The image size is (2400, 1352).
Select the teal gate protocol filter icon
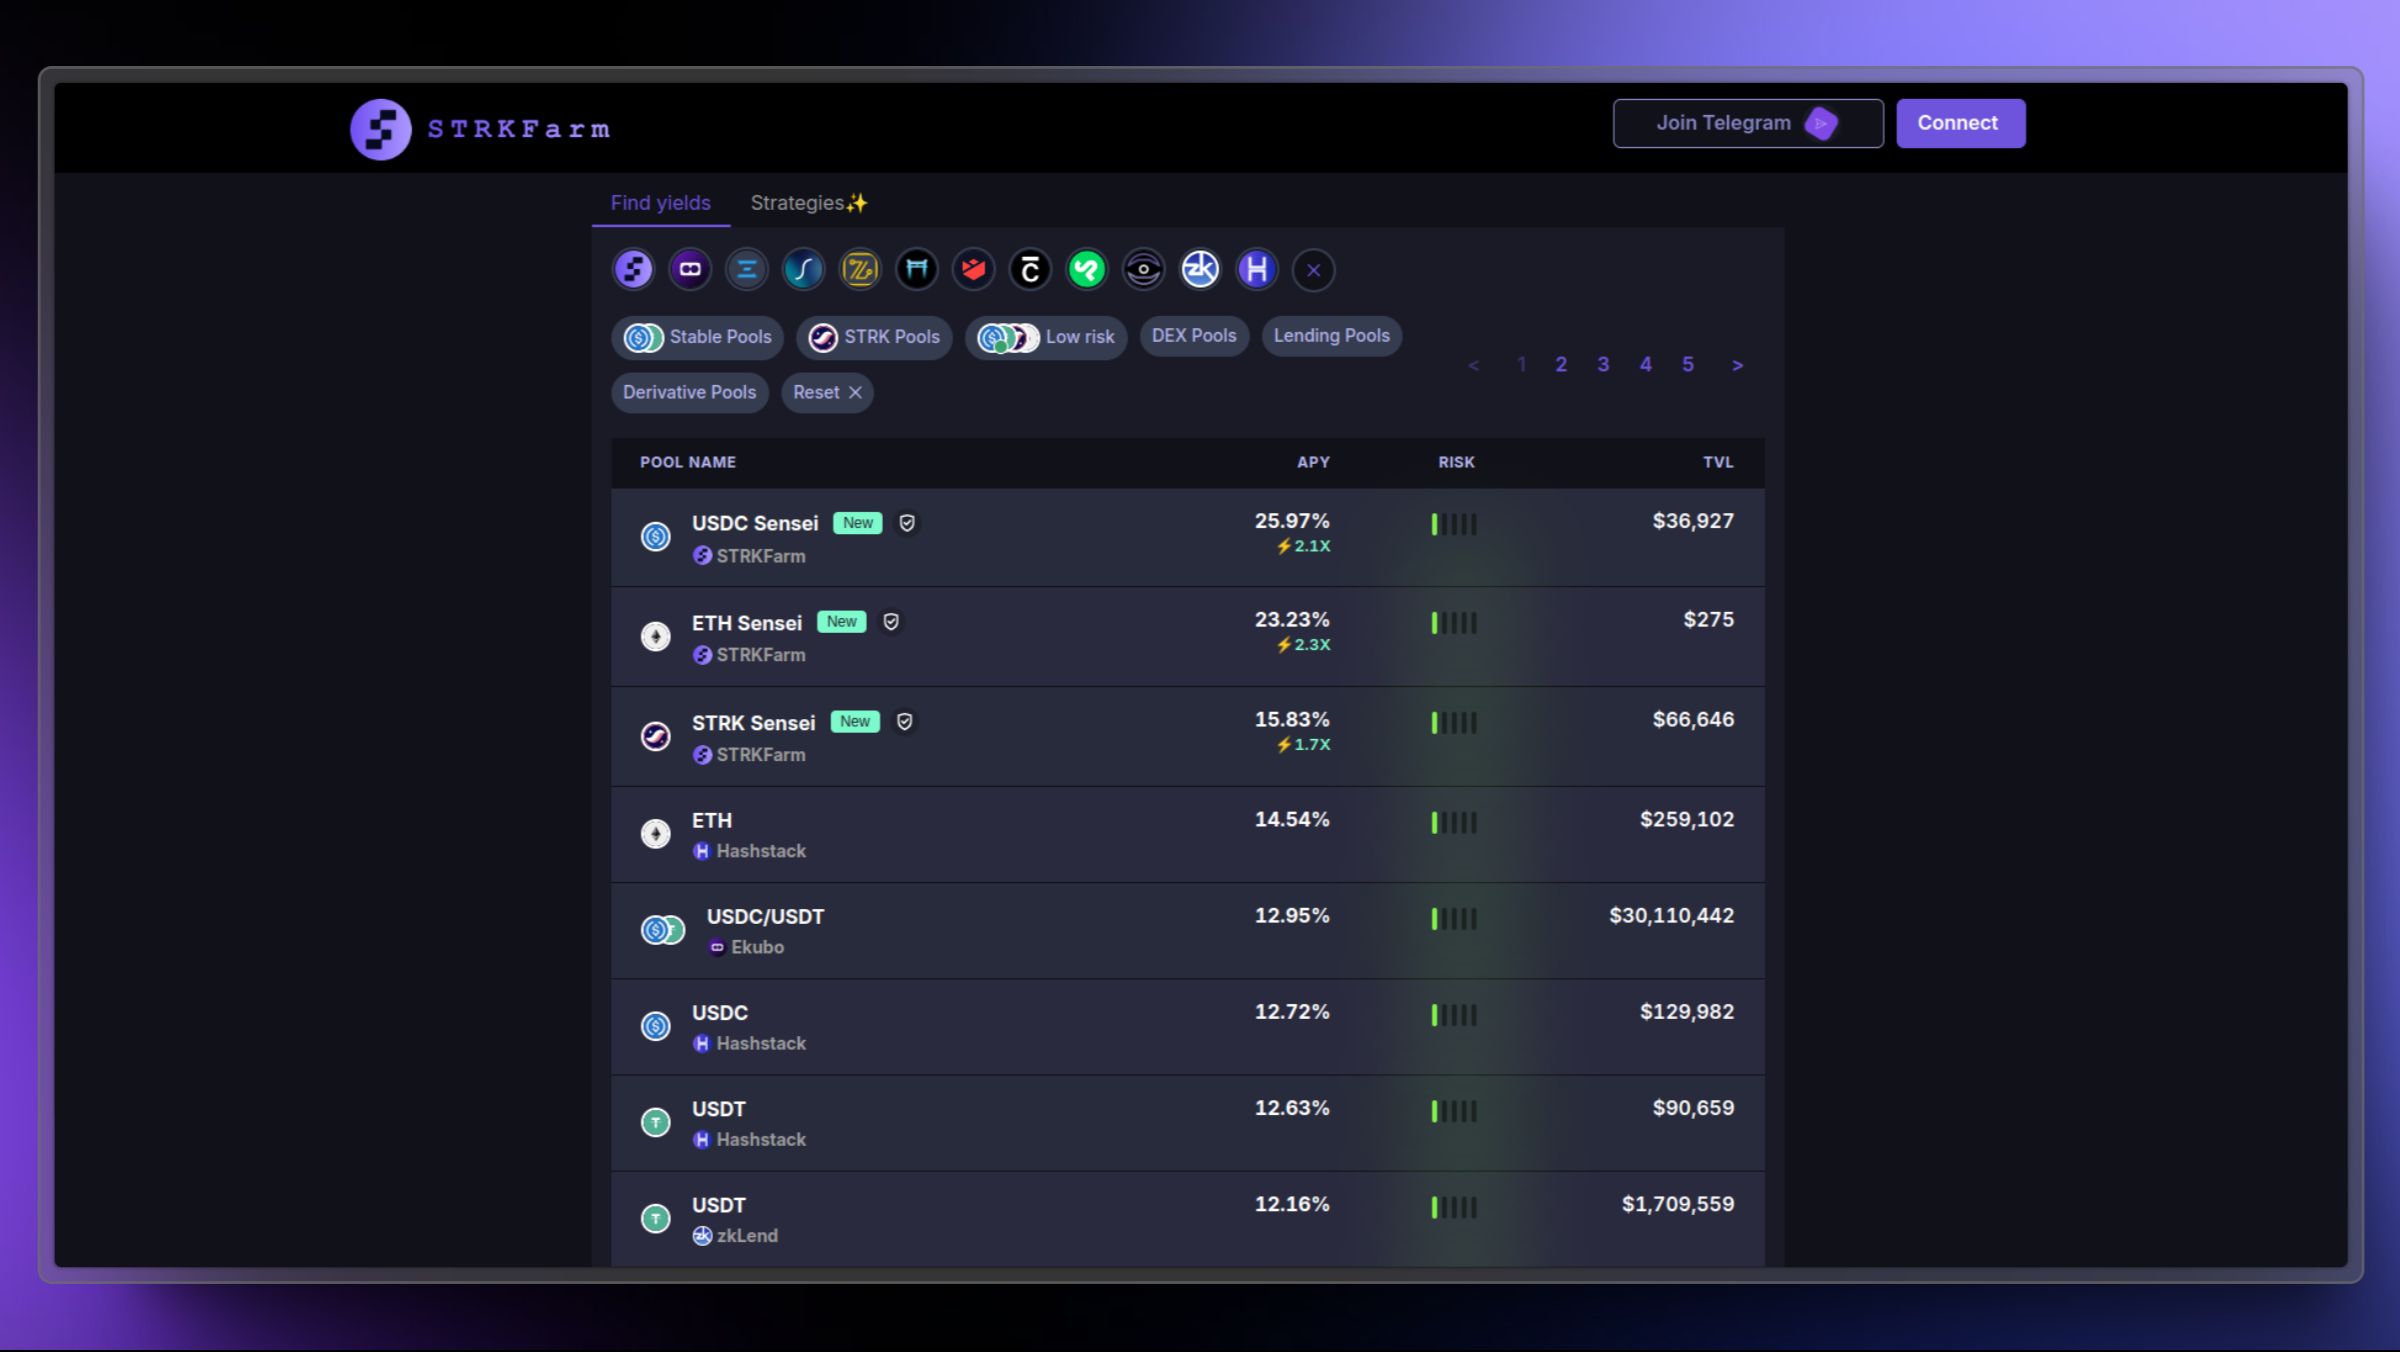(x=917, y=269)
